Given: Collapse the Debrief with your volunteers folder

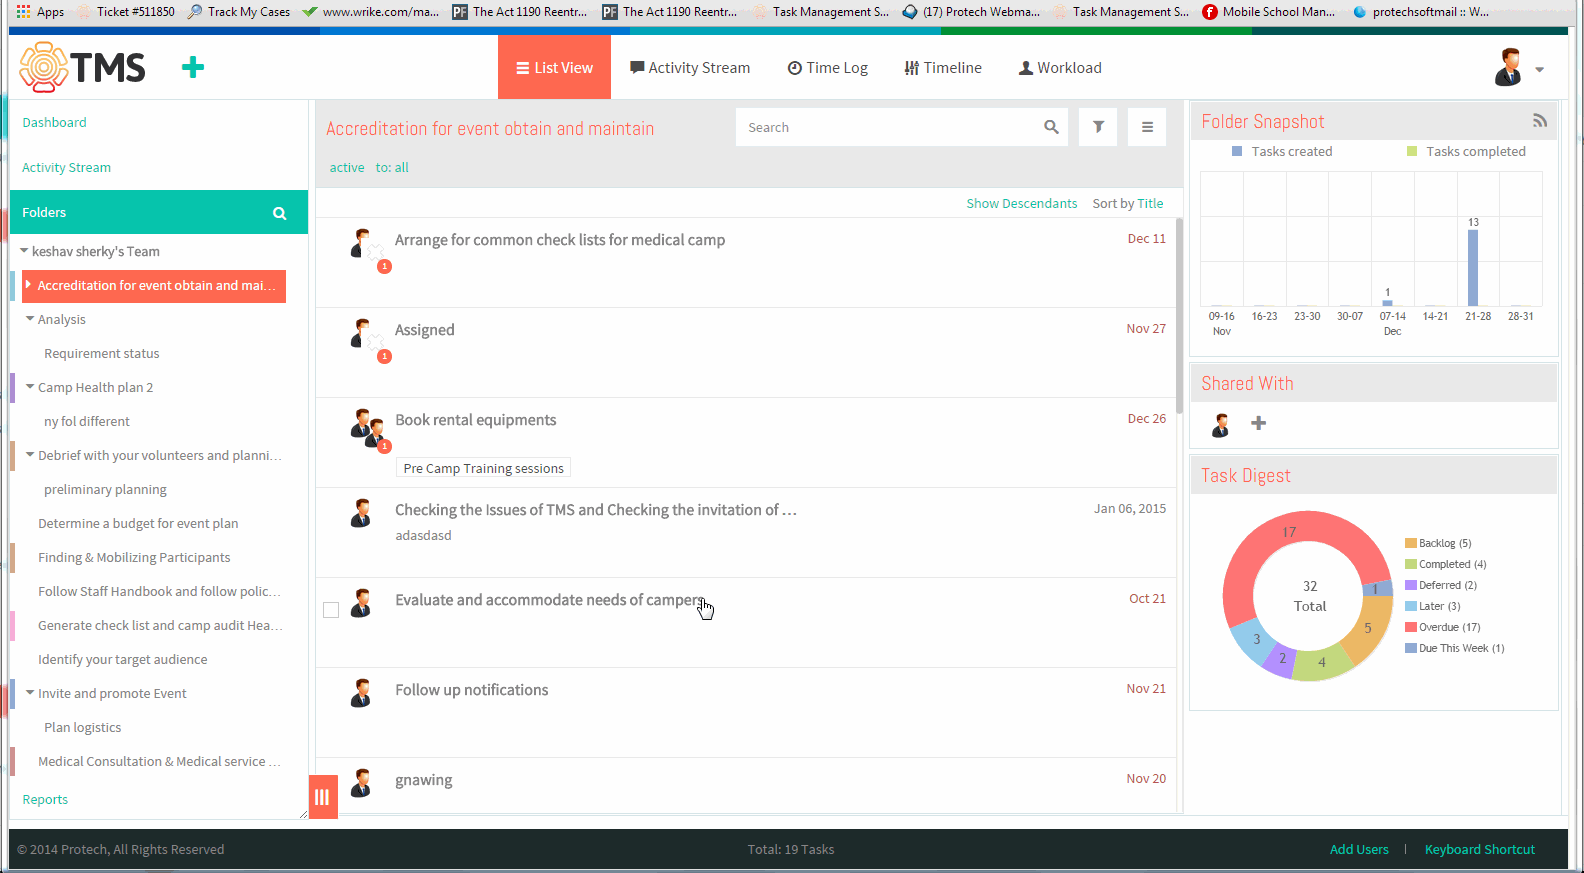Looking at the screenshot, I should tap(30, 455).
